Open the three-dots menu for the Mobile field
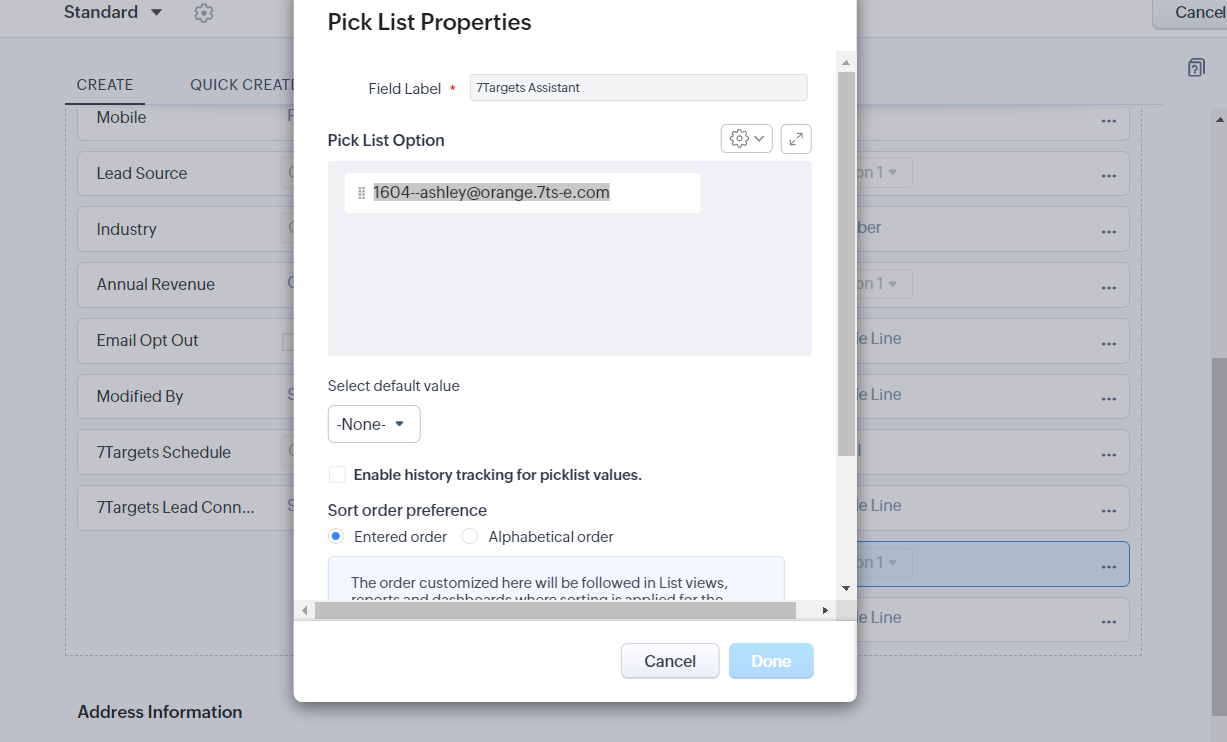 coord(1108,120)
